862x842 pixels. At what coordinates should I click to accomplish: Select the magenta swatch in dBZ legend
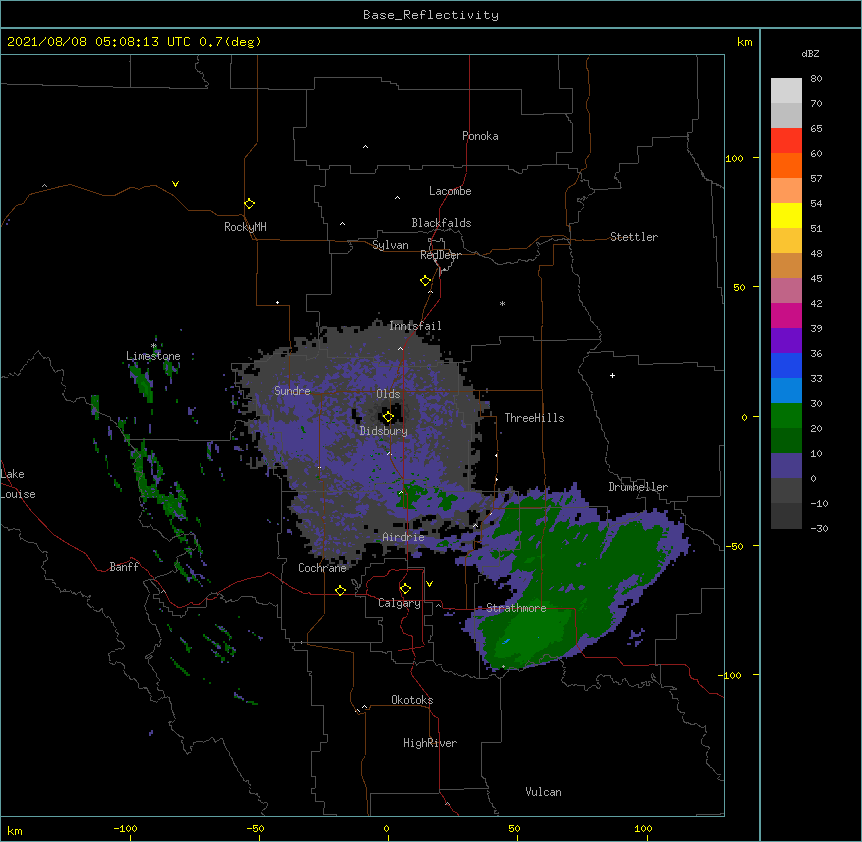786,315
